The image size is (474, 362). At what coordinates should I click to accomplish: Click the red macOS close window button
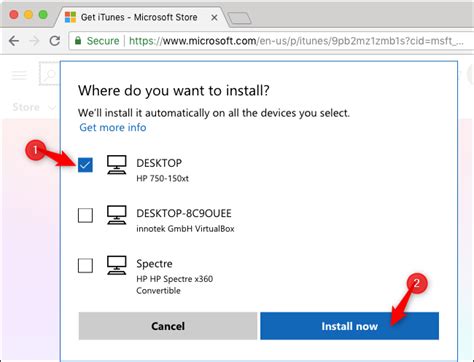pyautogui.click(x=14, y=15)
